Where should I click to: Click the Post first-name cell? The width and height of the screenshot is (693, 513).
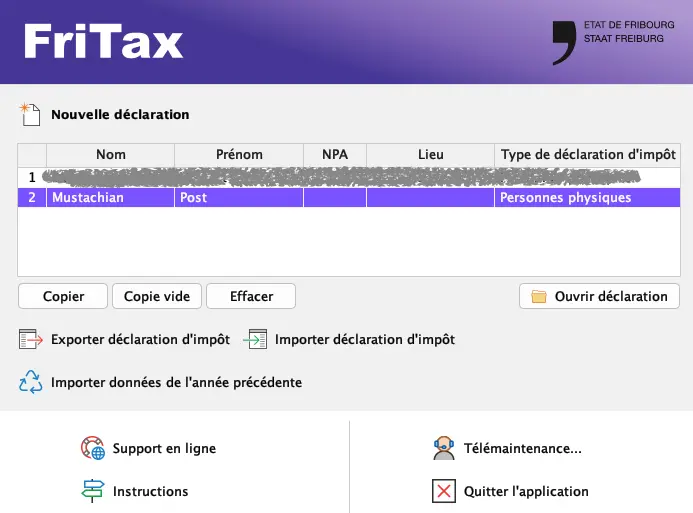[x=239, y=198]
